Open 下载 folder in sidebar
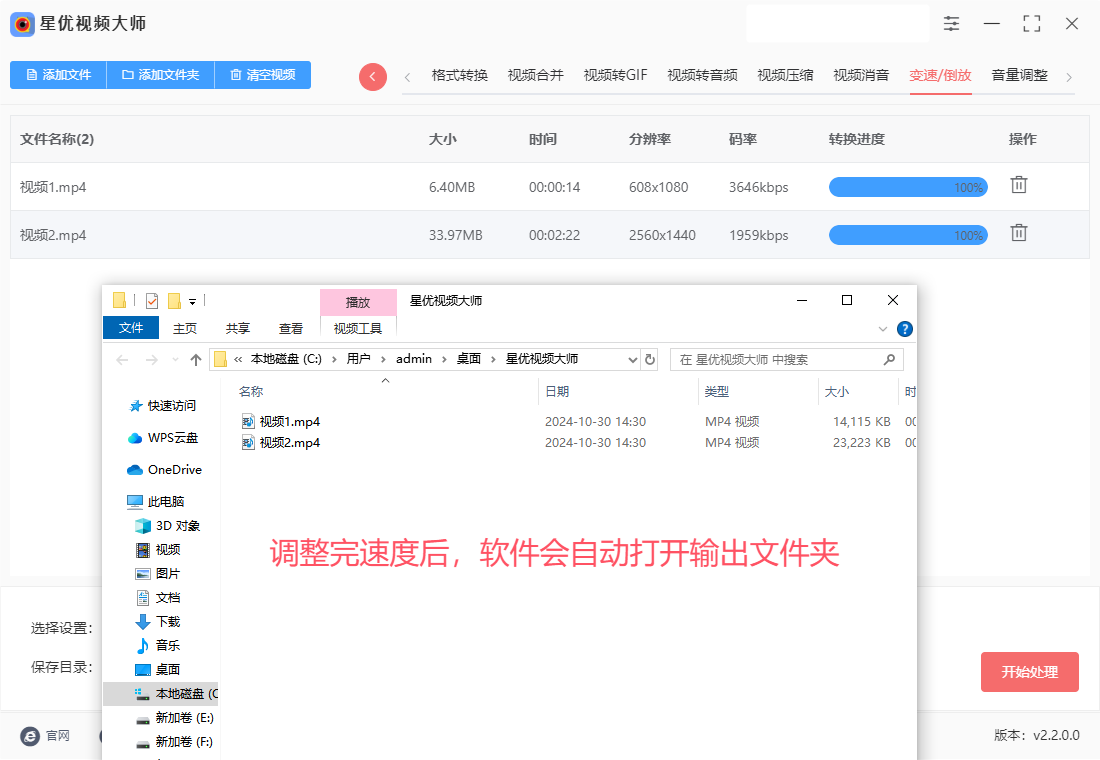The image size is (1100, 760). [158, 622]
